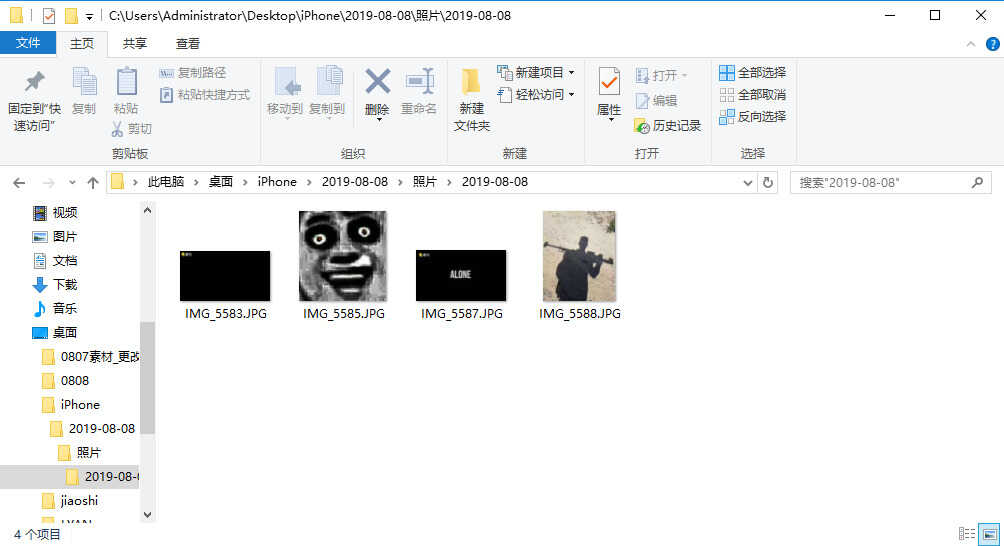The image size is (1004, 546).
Task: Open Quick Access Toolbar customize dropdown
Action: (x=89, y=16)
